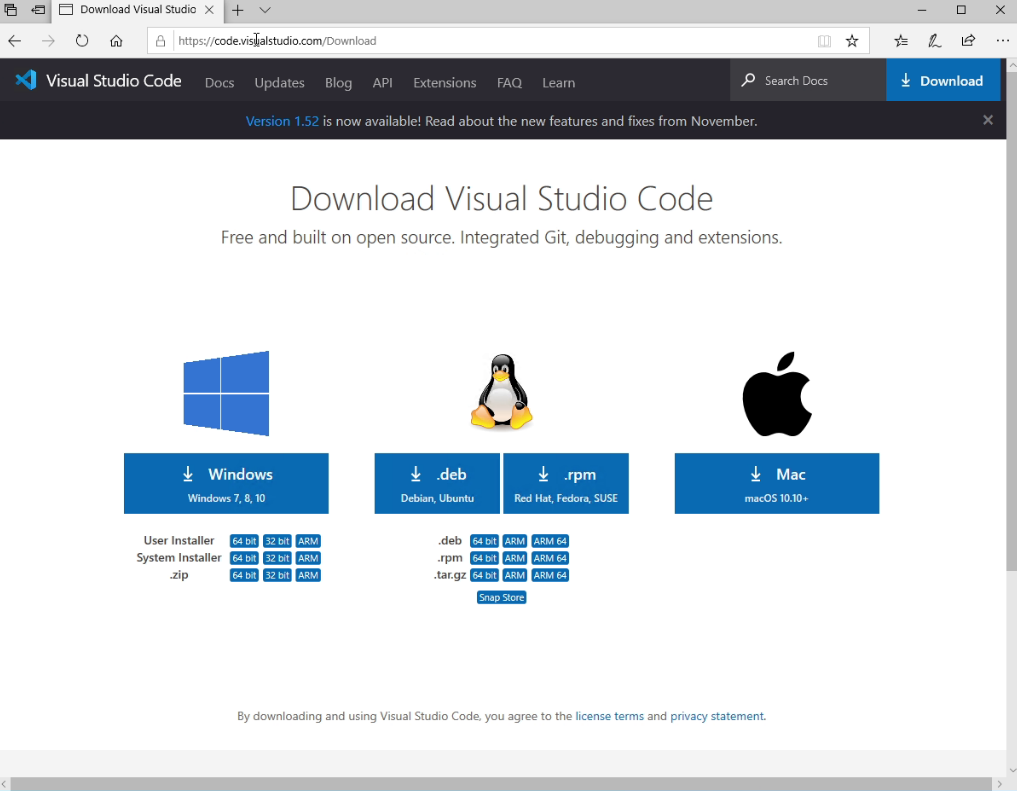Download the .deb Debian, Ubuntu package

[x=438, y=483]
